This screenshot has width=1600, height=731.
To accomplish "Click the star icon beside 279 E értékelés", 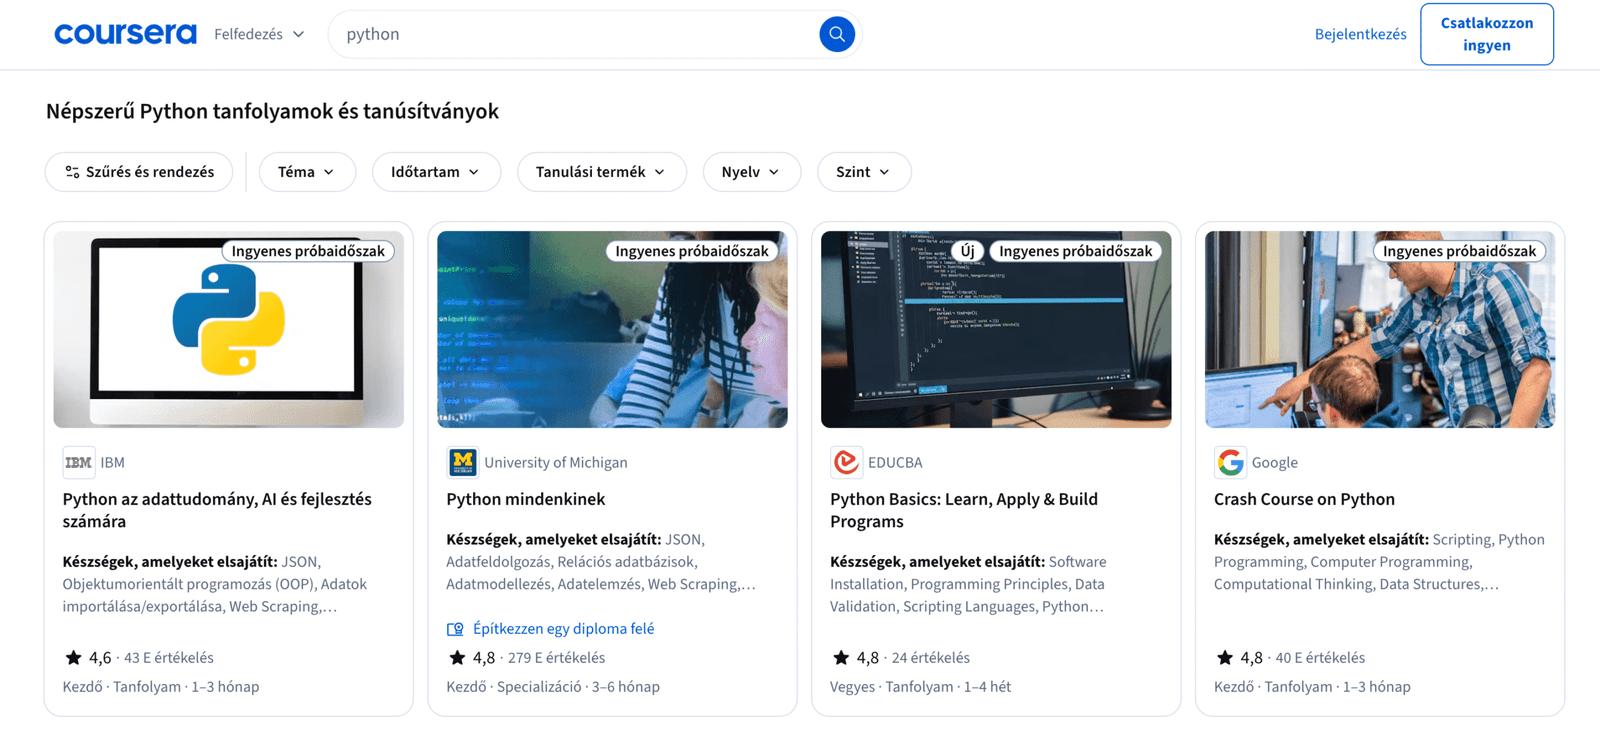I will (x=457, y=658).
